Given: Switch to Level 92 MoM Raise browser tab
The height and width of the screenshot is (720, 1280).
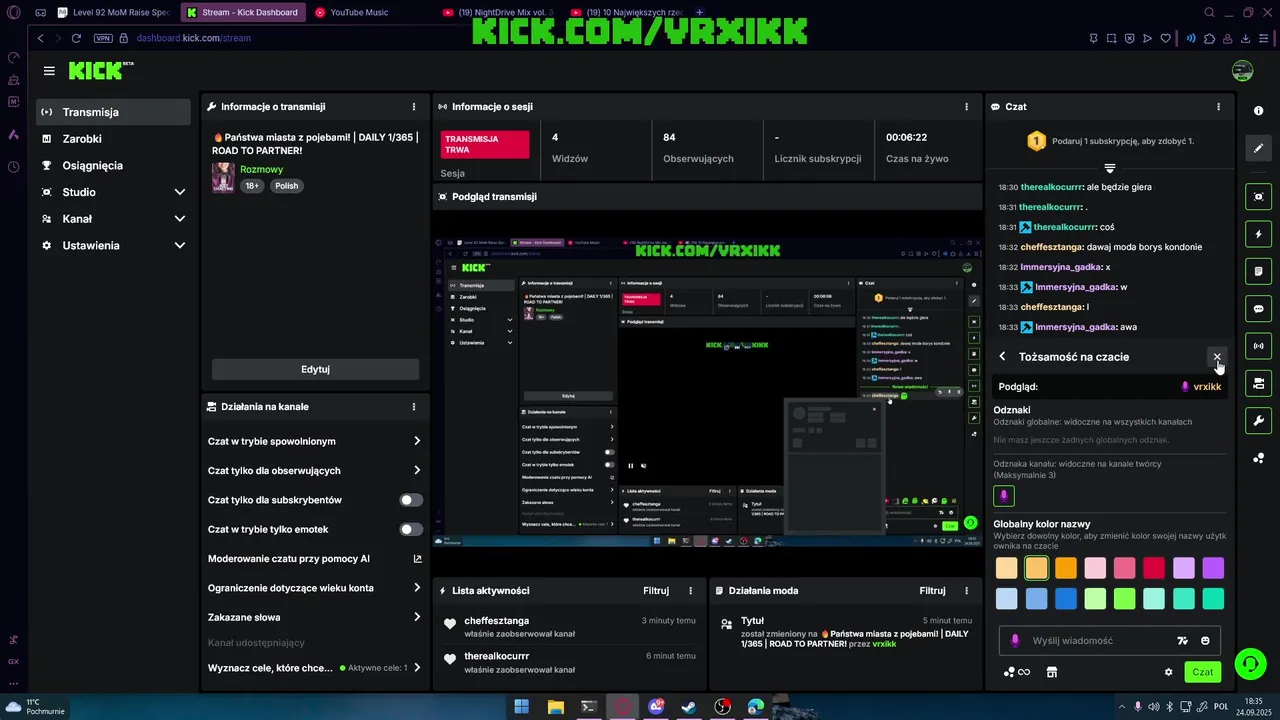Looking at the screenshot, I should click(113, 13).
